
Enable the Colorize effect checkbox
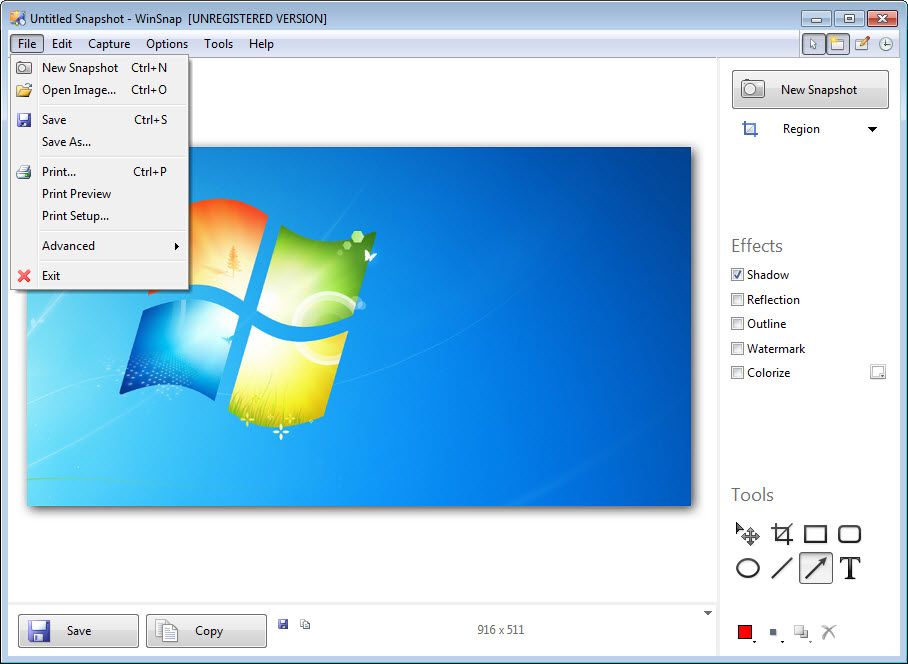tap(737, 373)
